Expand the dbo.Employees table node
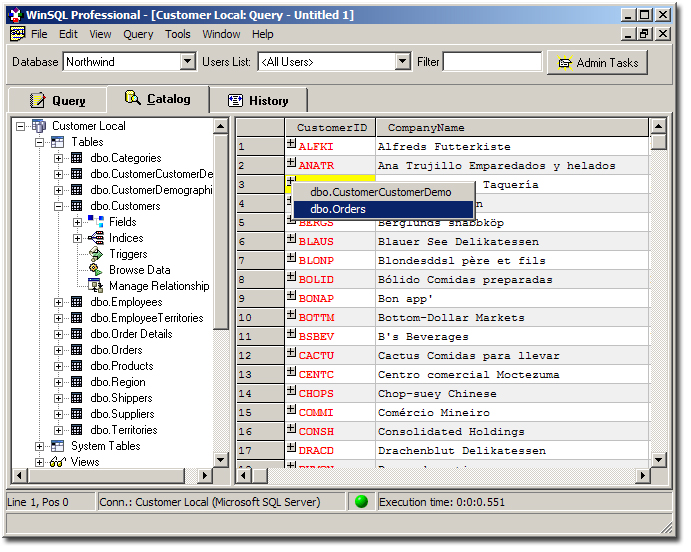The width and height of the screenshot is (691, 552). 59,302
